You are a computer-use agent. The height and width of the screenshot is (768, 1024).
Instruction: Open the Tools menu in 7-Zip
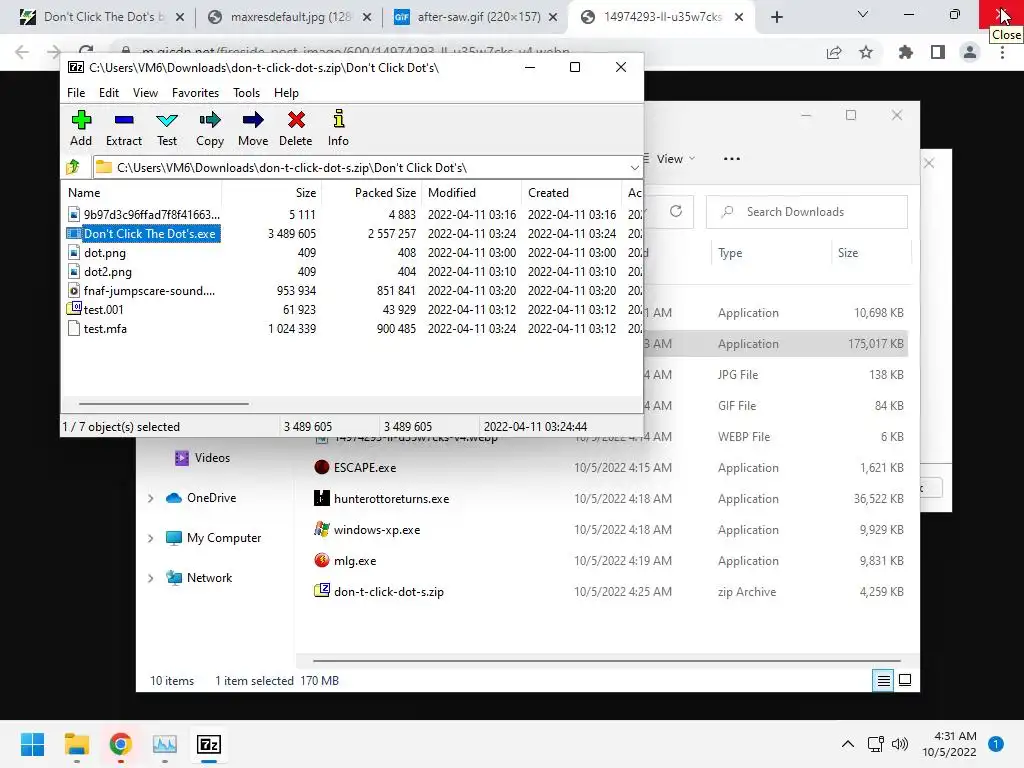tap(246, 93)
